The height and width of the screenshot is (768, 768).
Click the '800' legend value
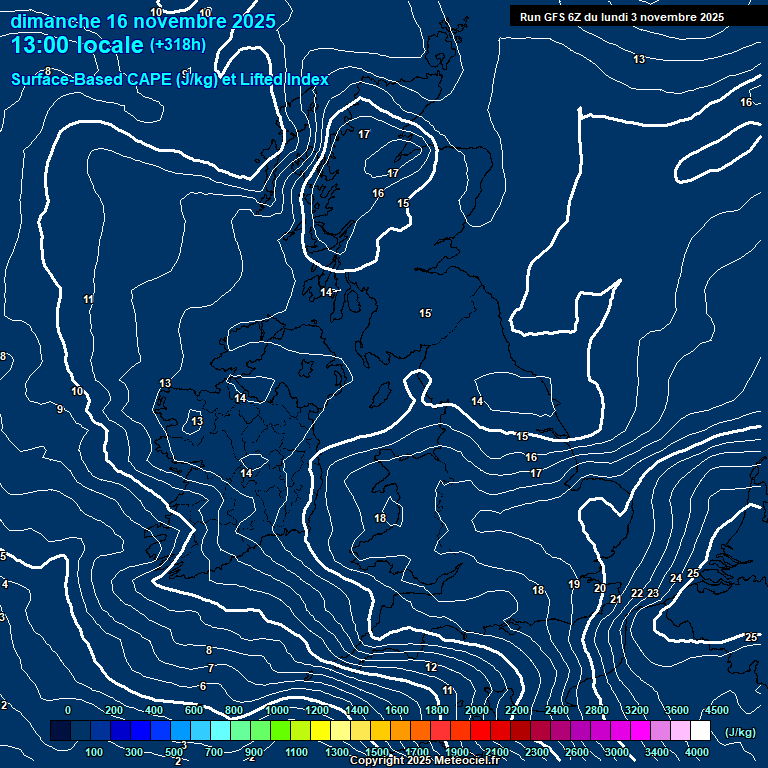(234, 710)
